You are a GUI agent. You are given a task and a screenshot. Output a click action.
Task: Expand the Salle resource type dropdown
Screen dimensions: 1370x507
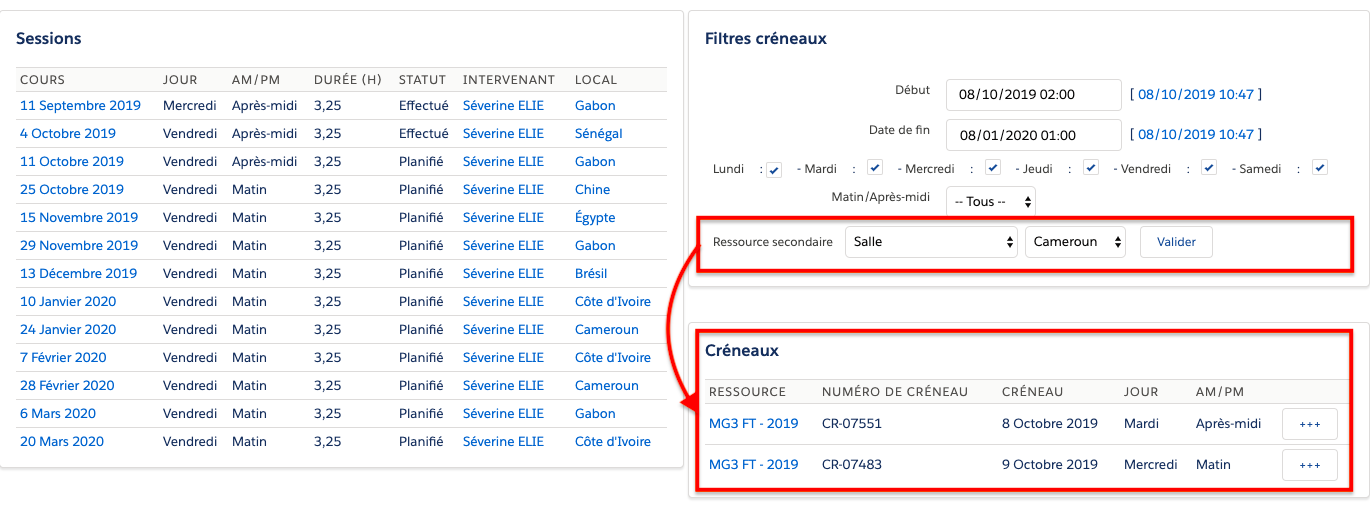[930, 242]
